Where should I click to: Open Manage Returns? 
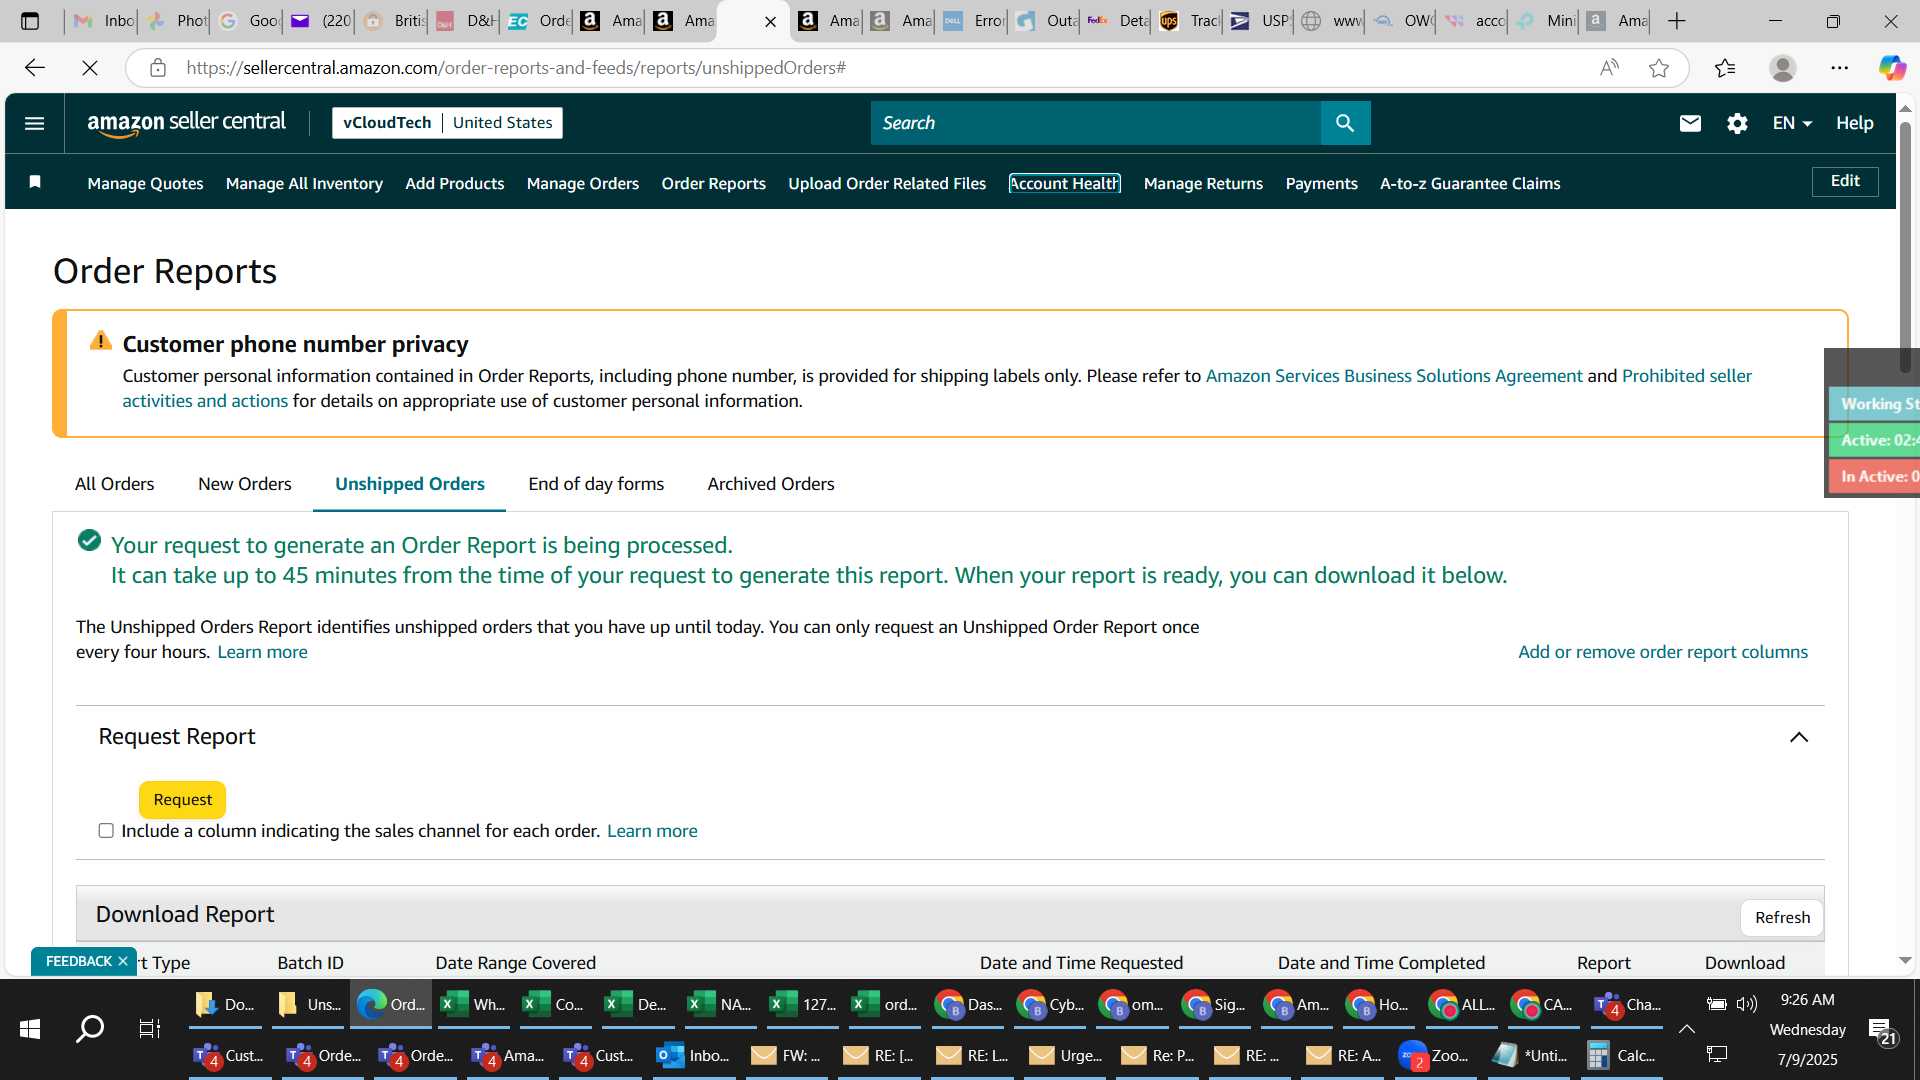(x=1203, y=183)
